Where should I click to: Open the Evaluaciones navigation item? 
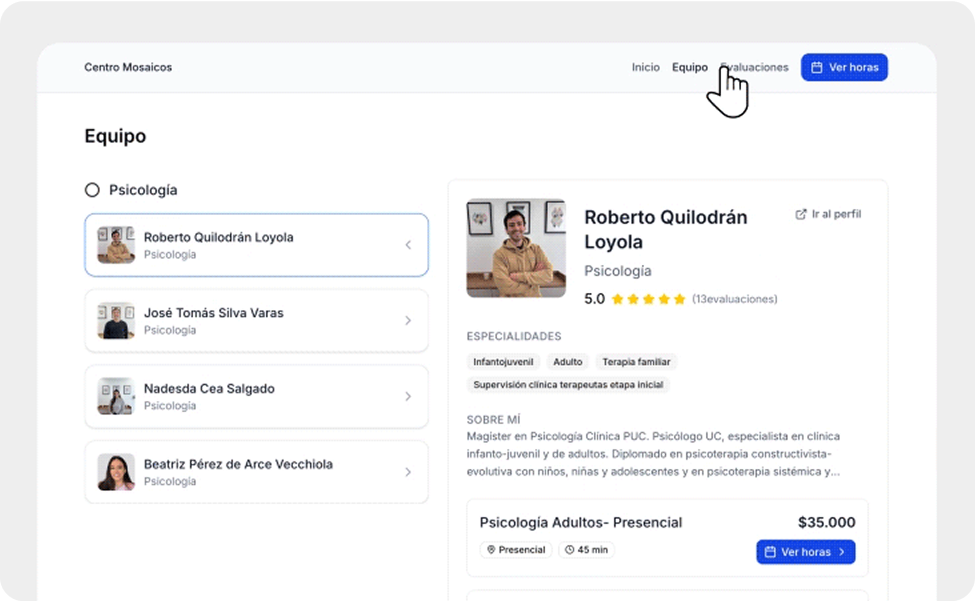coord(754,67)
